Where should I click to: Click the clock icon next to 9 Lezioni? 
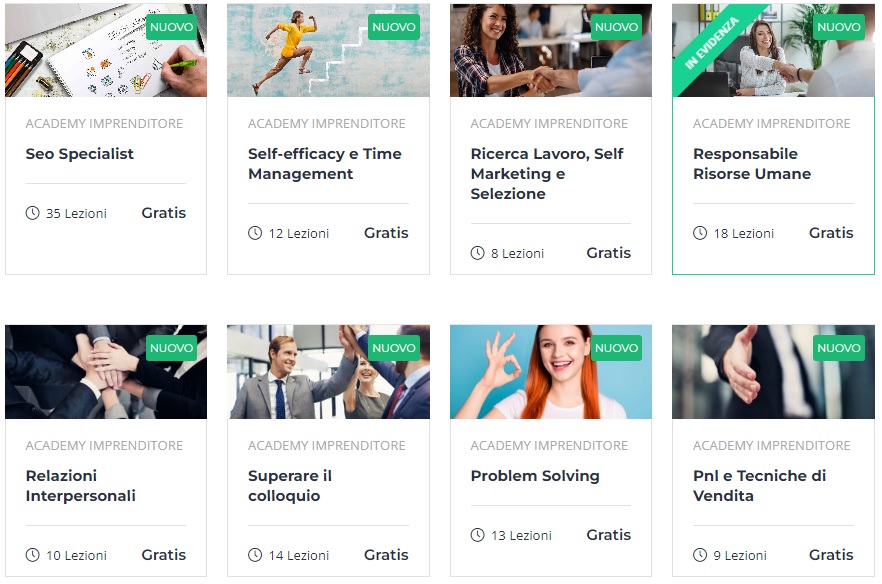tap(700, 555)
